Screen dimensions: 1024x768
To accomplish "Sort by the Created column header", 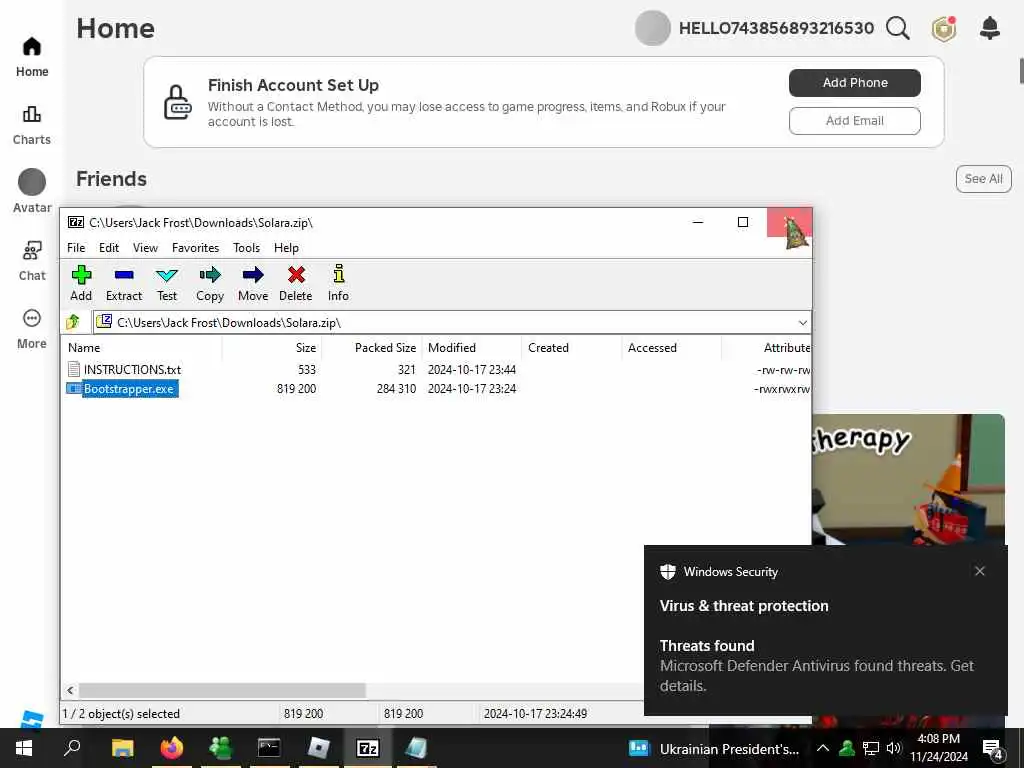I will tap(572, 347).
